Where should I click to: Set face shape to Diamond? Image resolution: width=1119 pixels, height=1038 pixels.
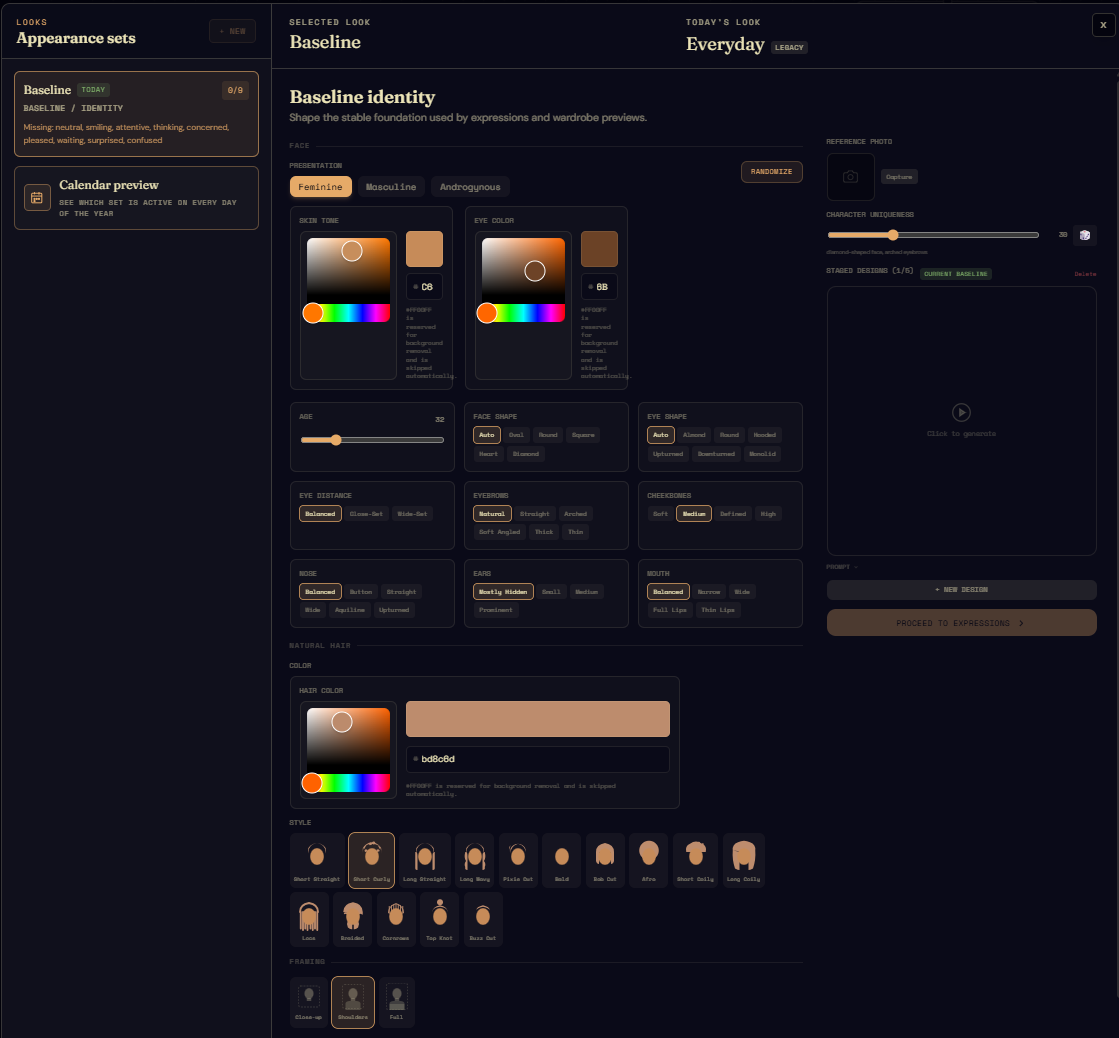(x=526, y=454)
